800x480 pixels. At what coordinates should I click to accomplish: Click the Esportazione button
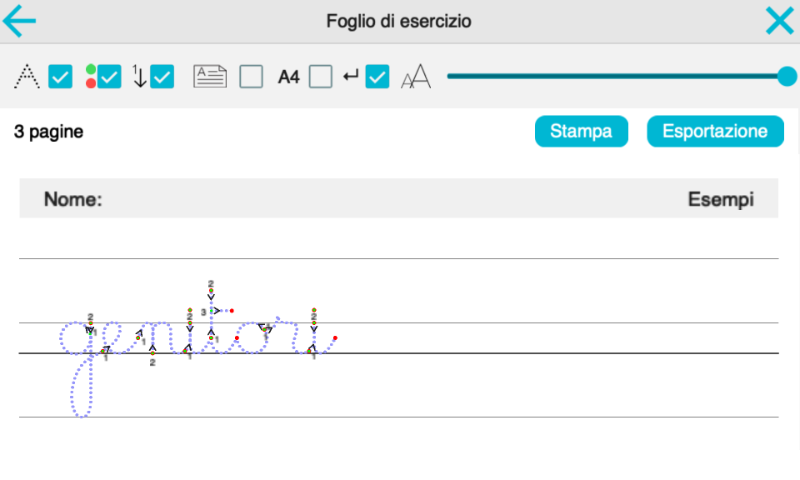click(x=715, y=131)
